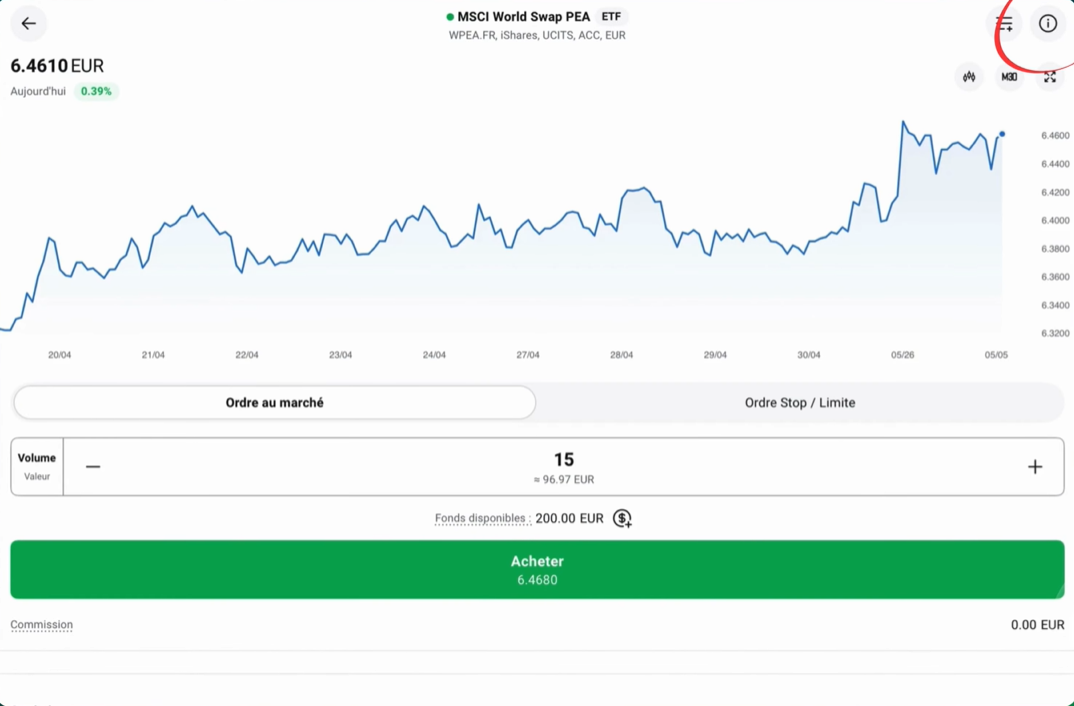Screen dimensions: 1074x706
Task: Click the 6.4600 price axis label
Action: 1055,136
